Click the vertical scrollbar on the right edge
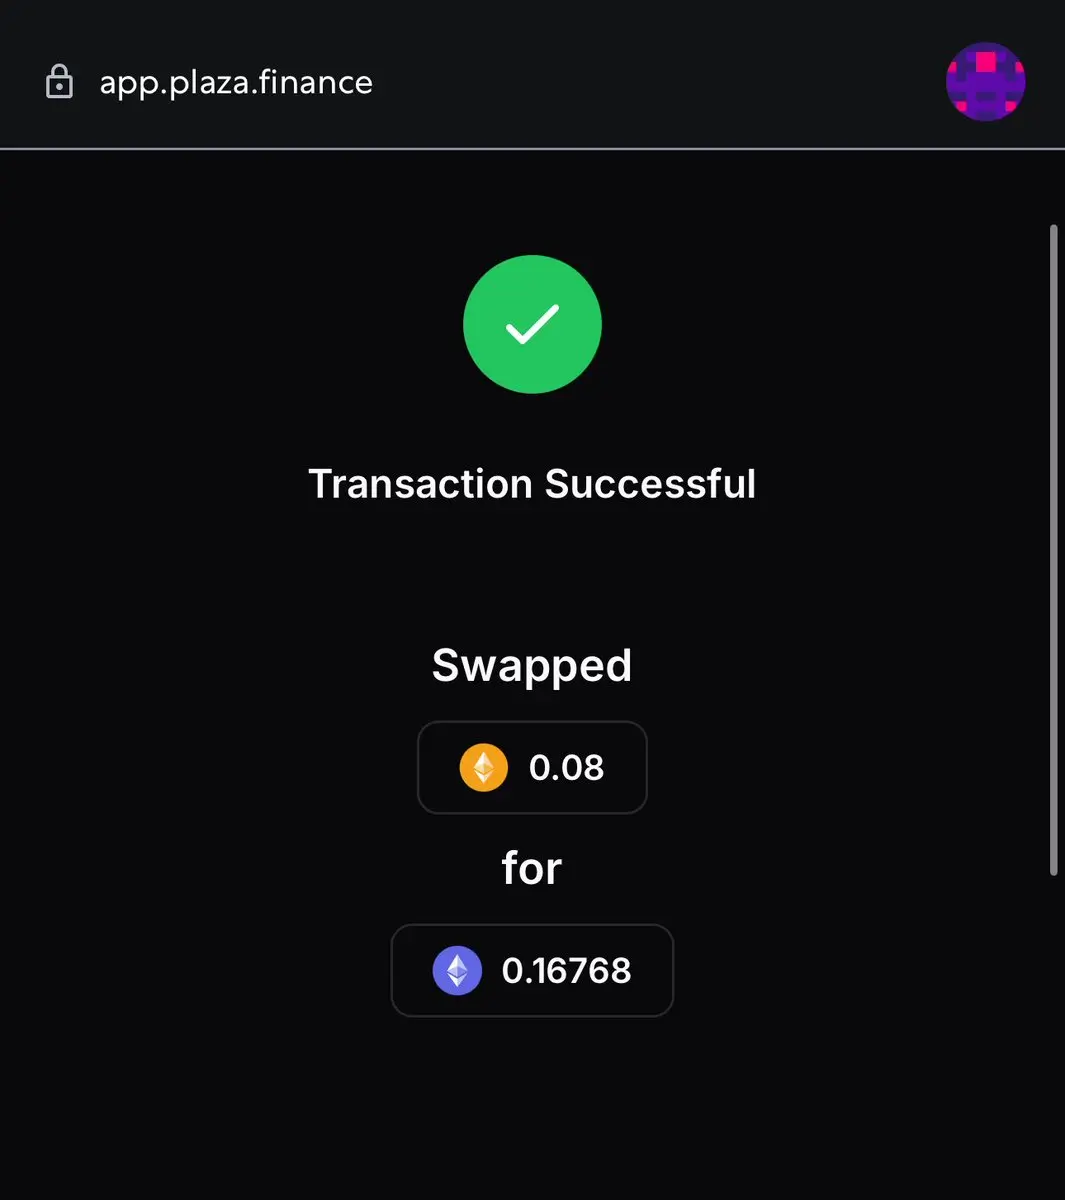This screenshot has width=1065, height=1200. [1053, 550]
